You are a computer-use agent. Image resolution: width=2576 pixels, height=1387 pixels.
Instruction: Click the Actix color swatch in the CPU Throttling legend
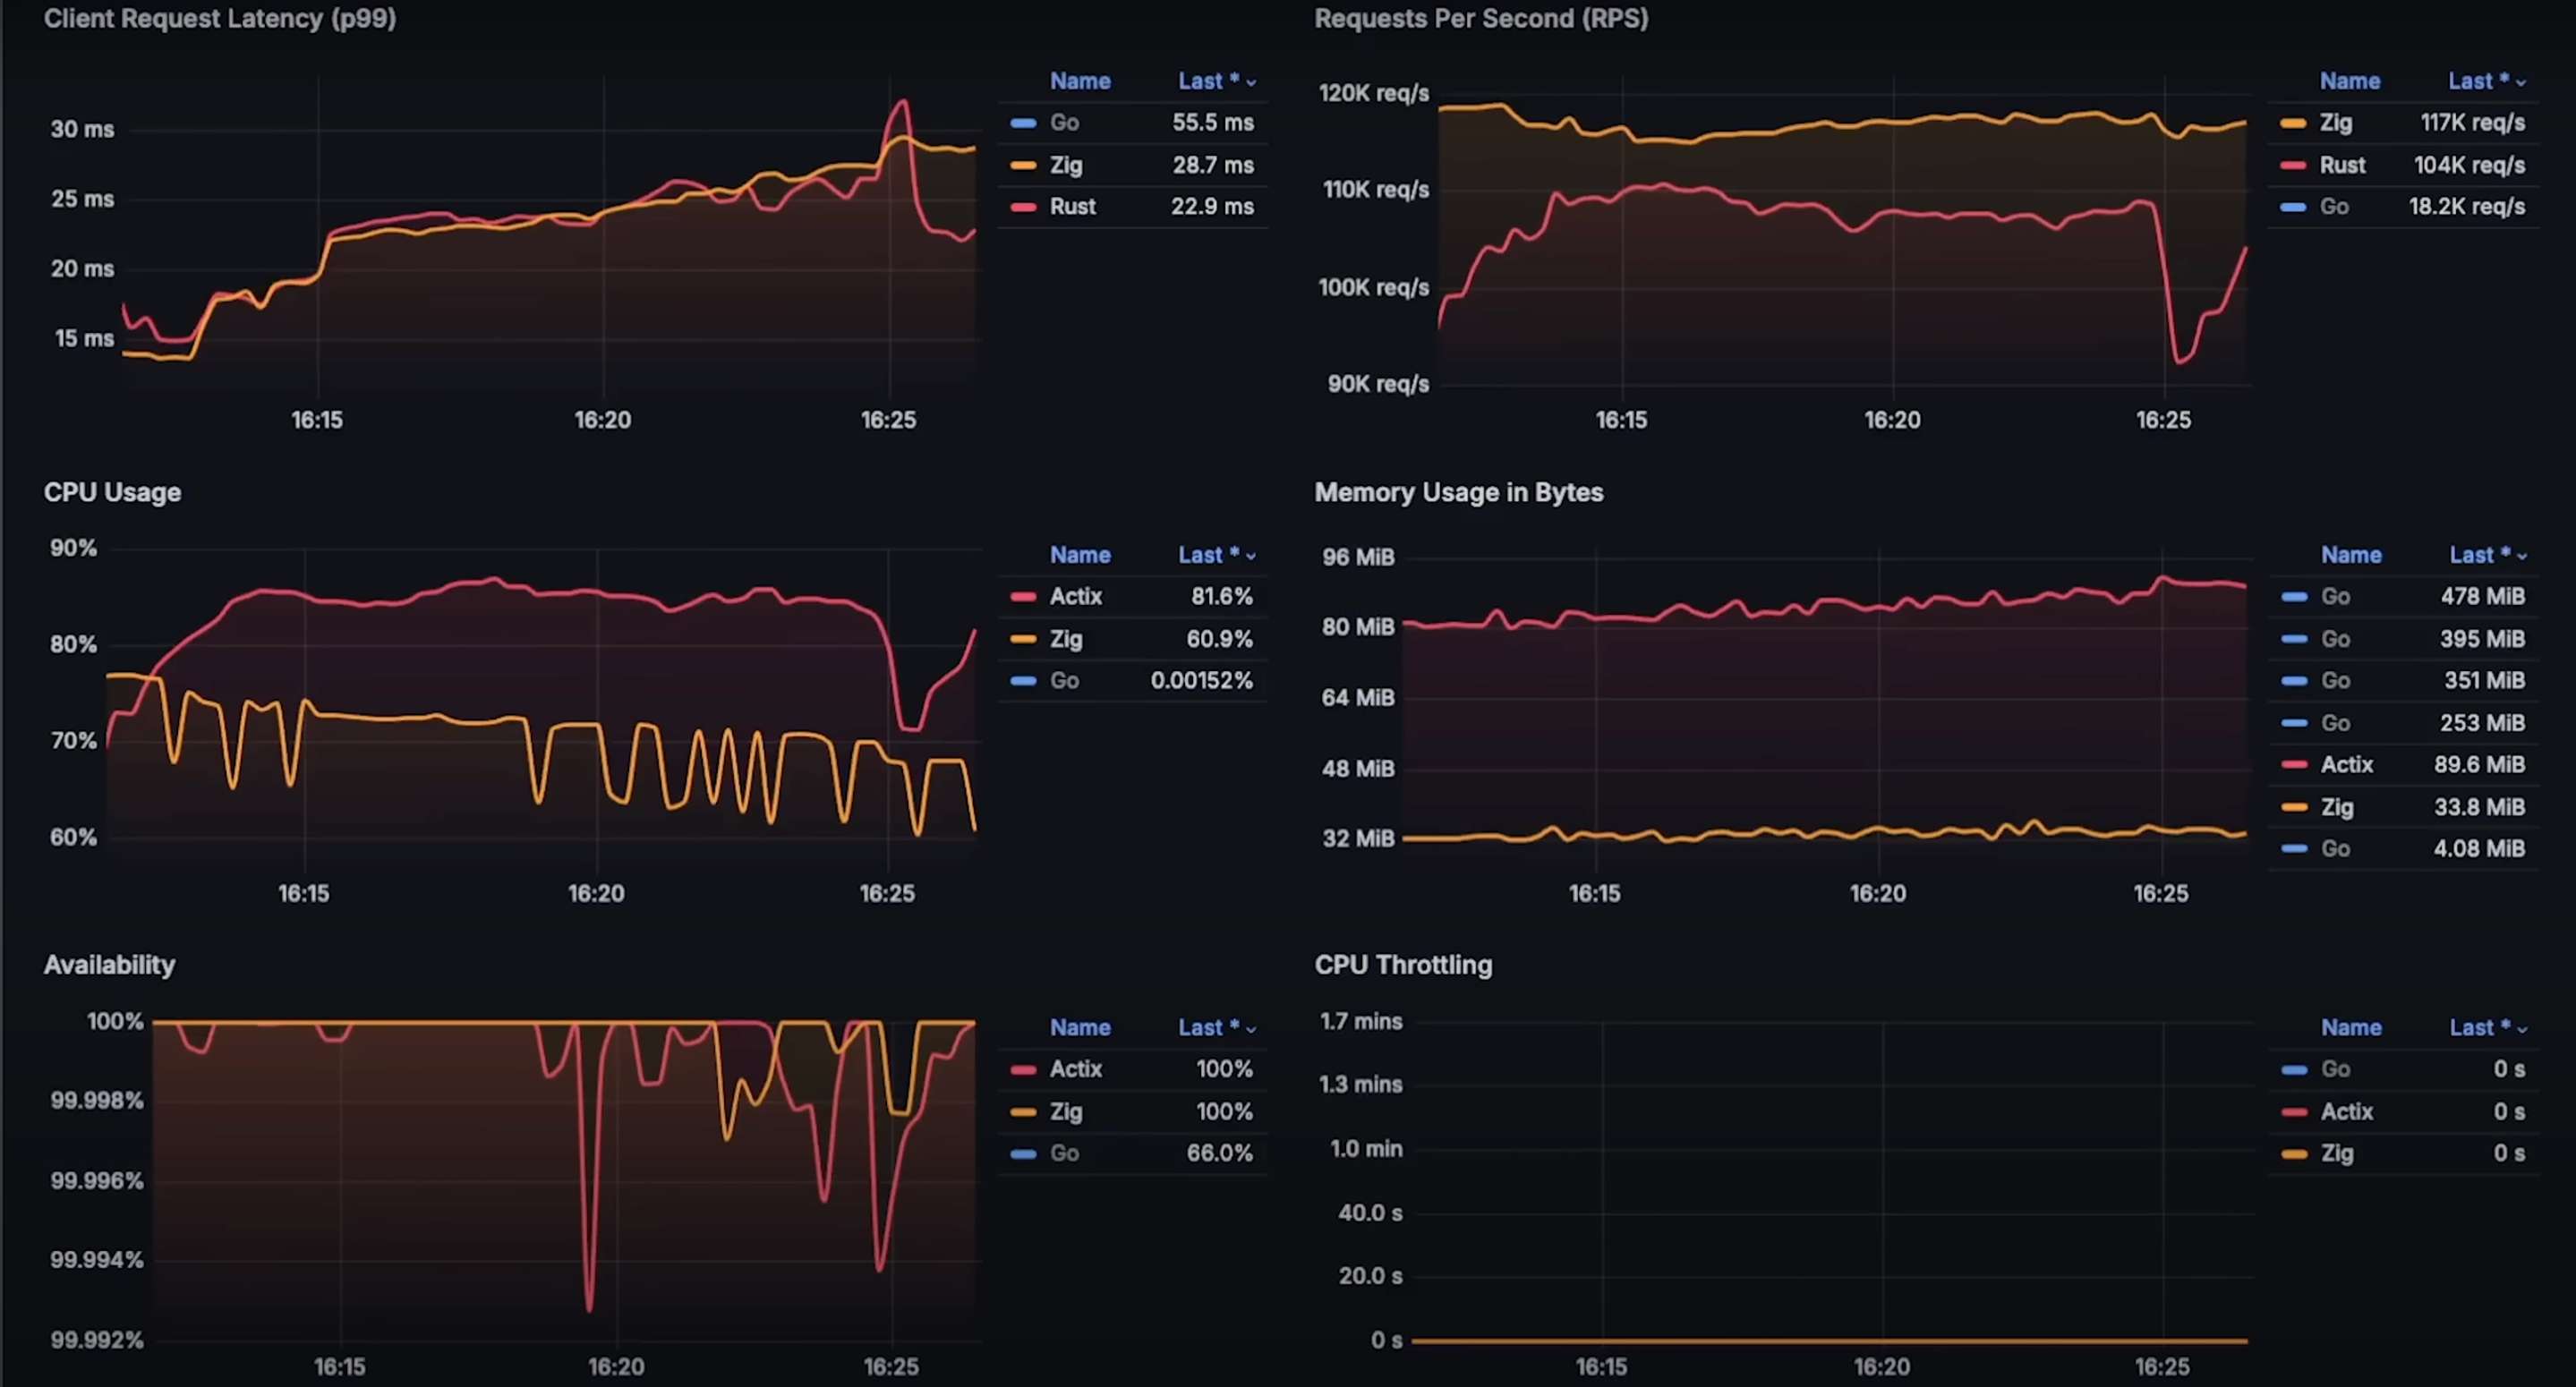2294,1111
